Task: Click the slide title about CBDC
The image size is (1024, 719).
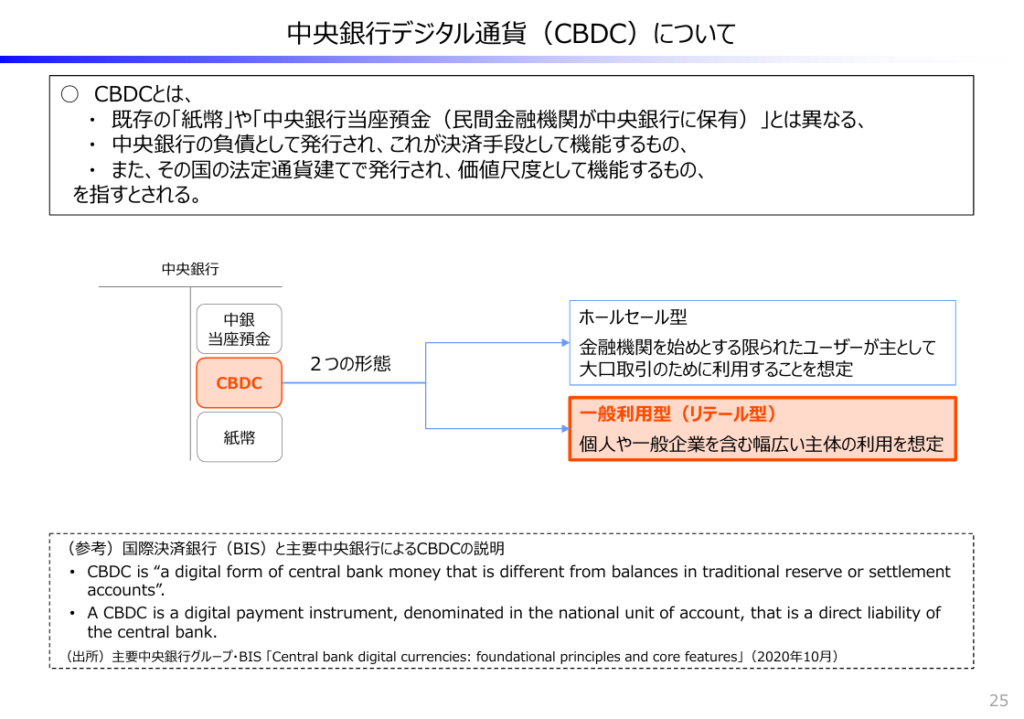Action: pyautogui.click(x=511, y=34)
